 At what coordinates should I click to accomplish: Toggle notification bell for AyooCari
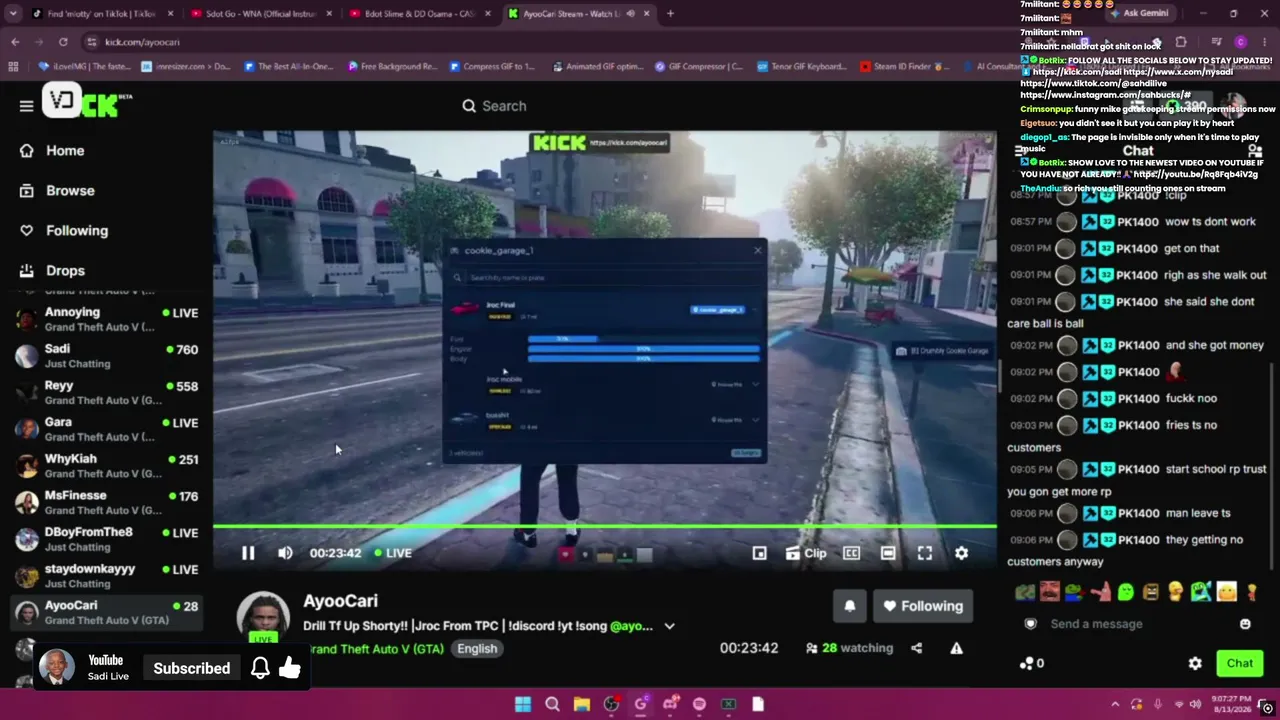(x=850, y=606)
